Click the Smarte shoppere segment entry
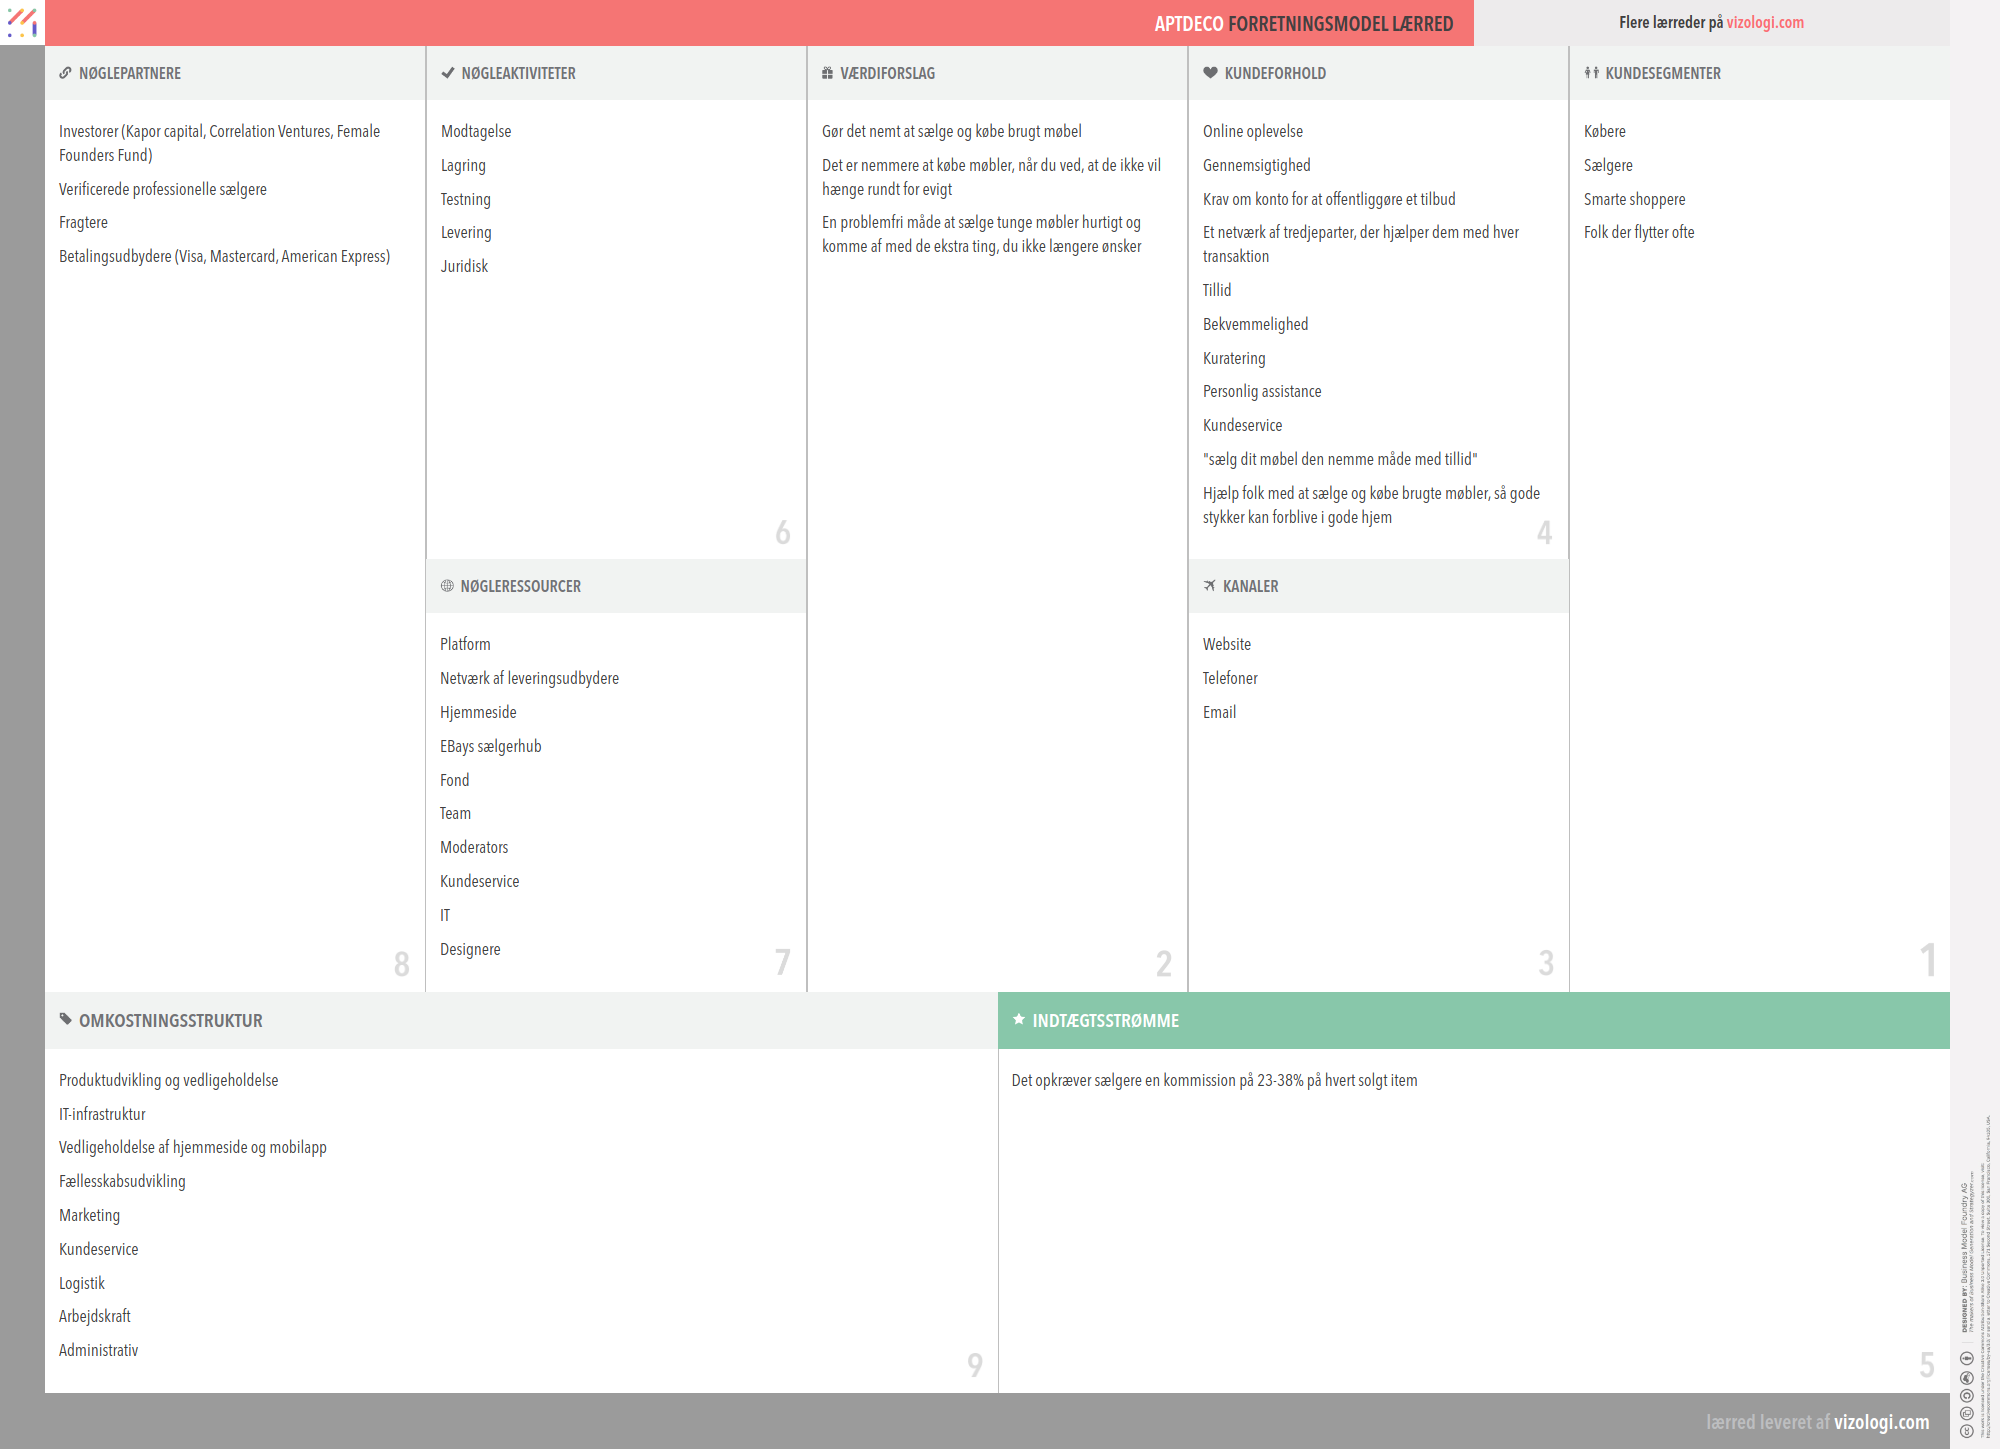This screenshot has height=1449, width=2000. (x=1634, y=199)
